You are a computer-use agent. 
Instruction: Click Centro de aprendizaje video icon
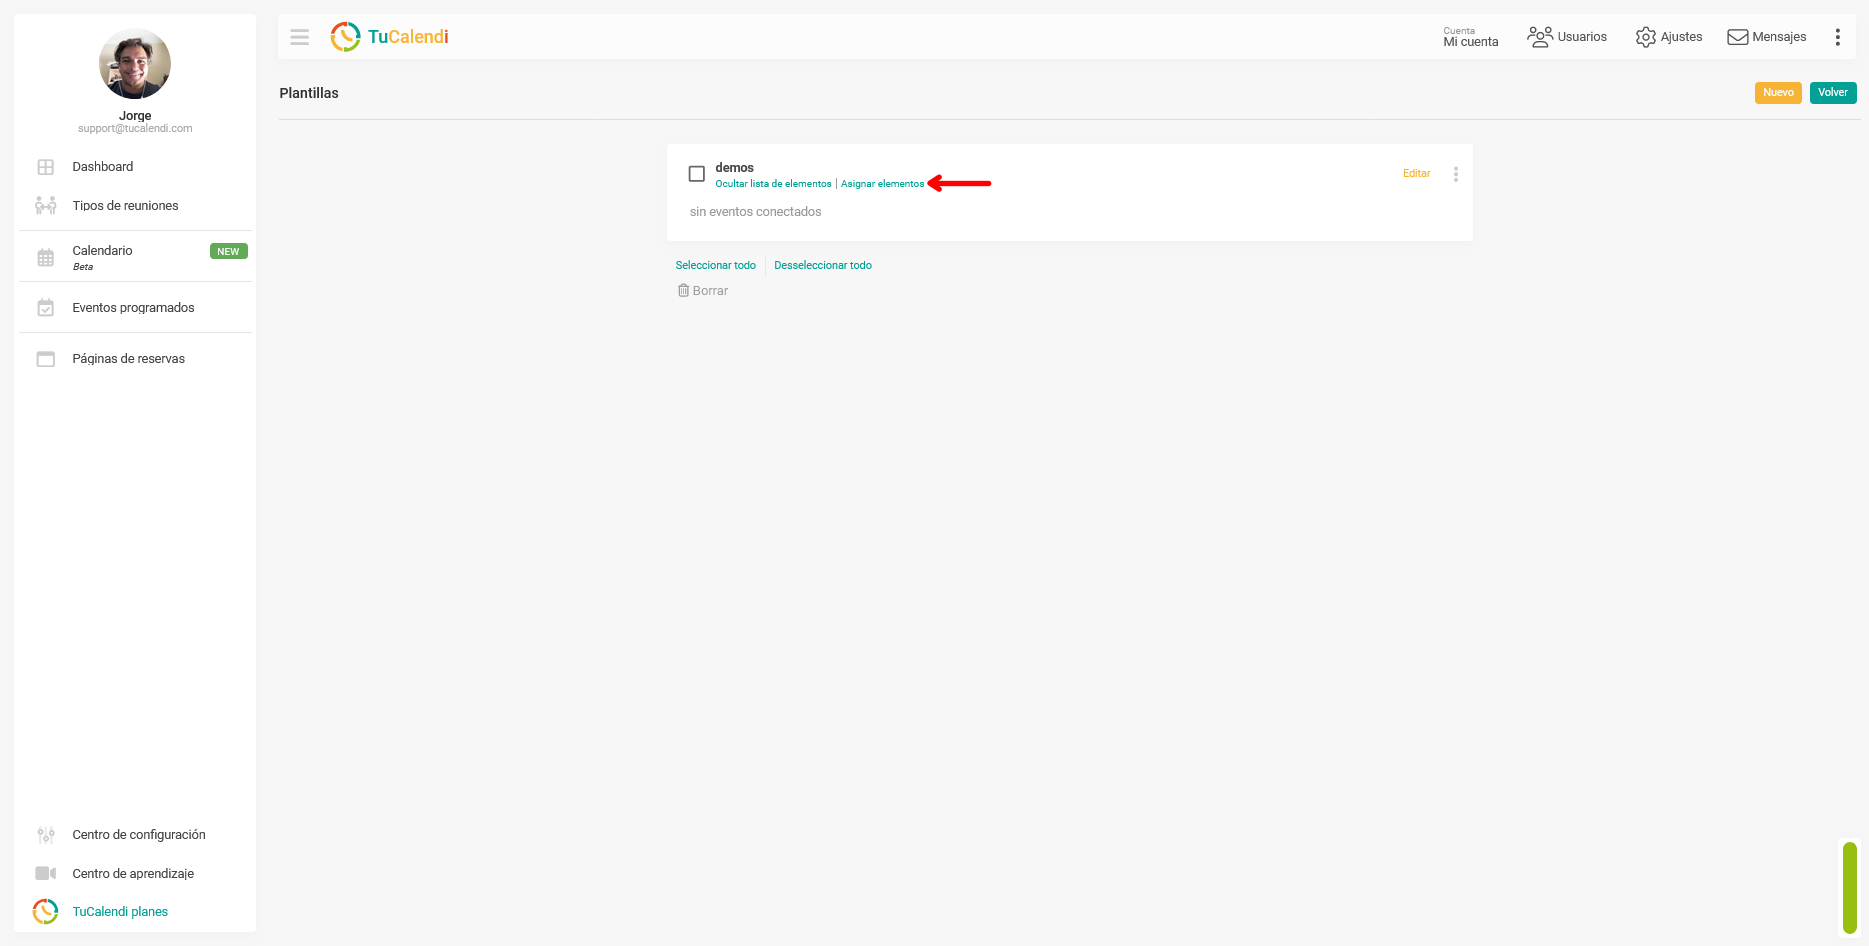coord(46,873)
